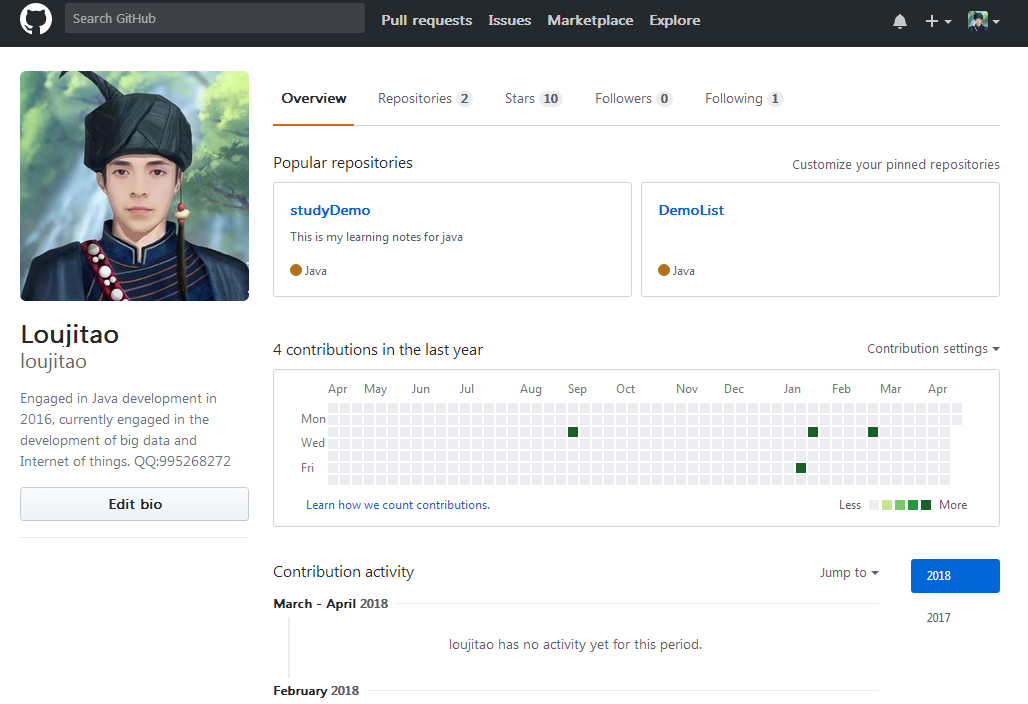This screenshot has width=1028, height=704.
Task: Click the darkest green legend square
Action: click(x=926, y=505)
